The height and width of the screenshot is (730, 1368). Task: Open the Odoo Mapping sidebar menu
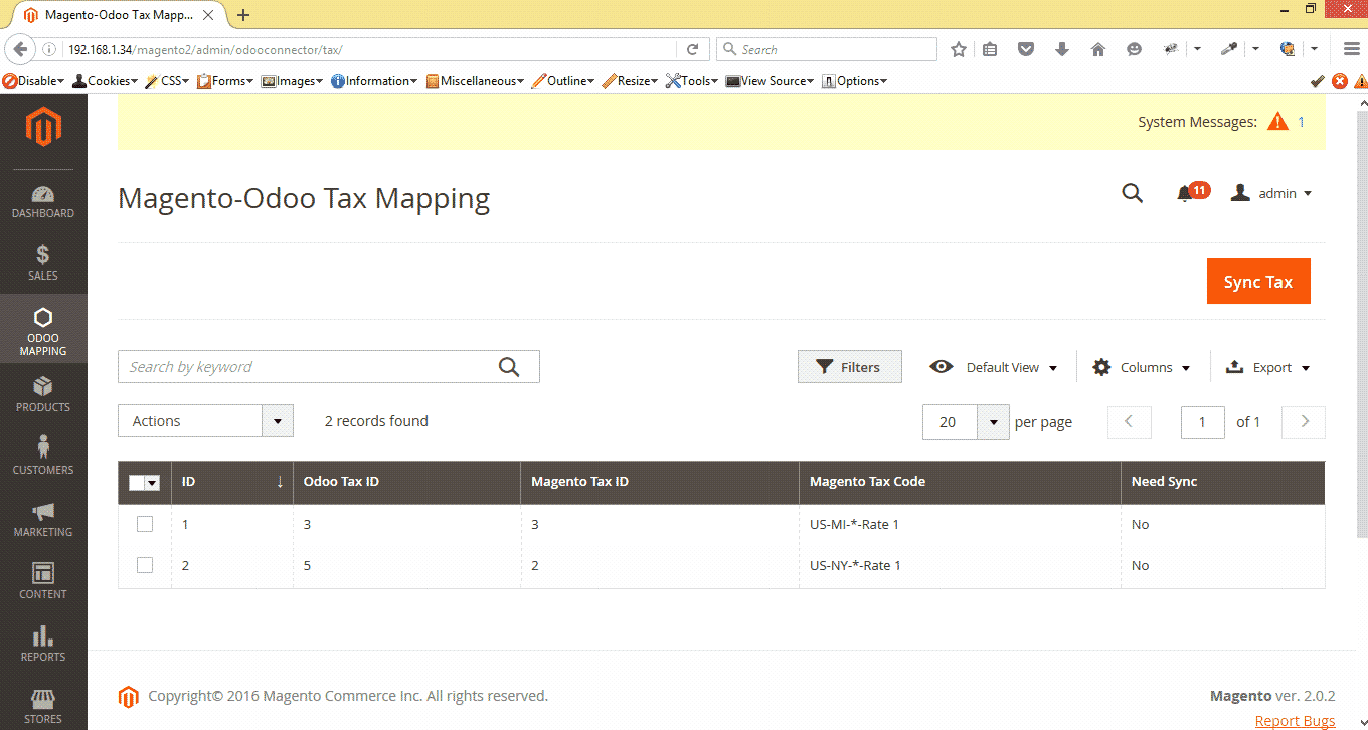point(43,331)
